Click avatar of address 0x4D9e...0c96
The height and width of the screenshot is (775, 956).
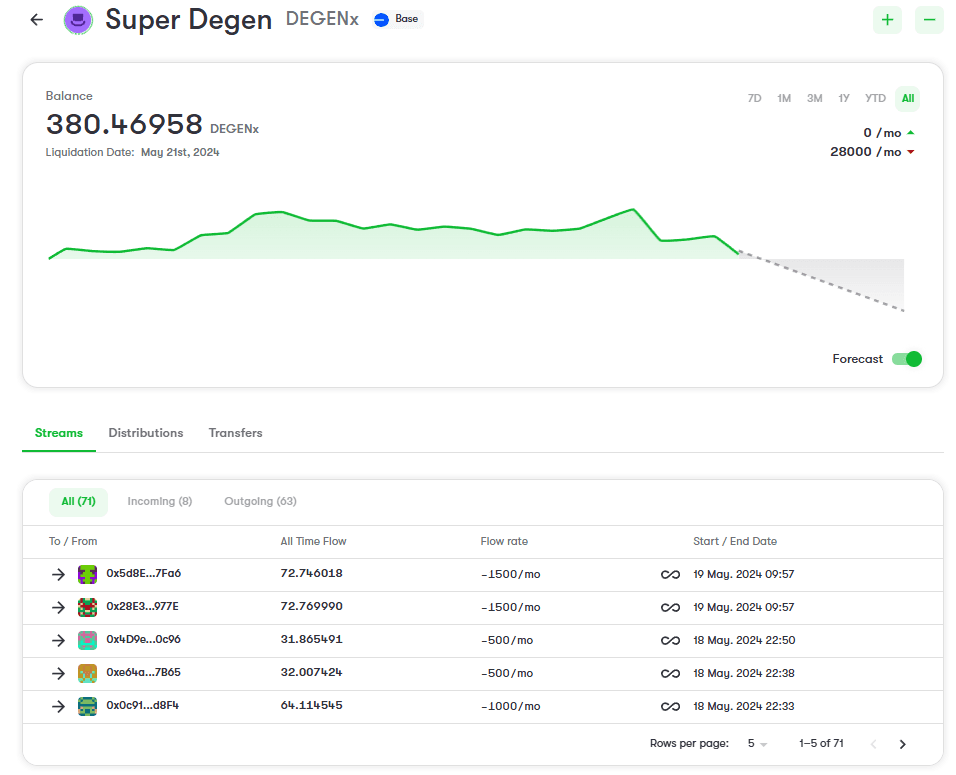tap(87, 640)
